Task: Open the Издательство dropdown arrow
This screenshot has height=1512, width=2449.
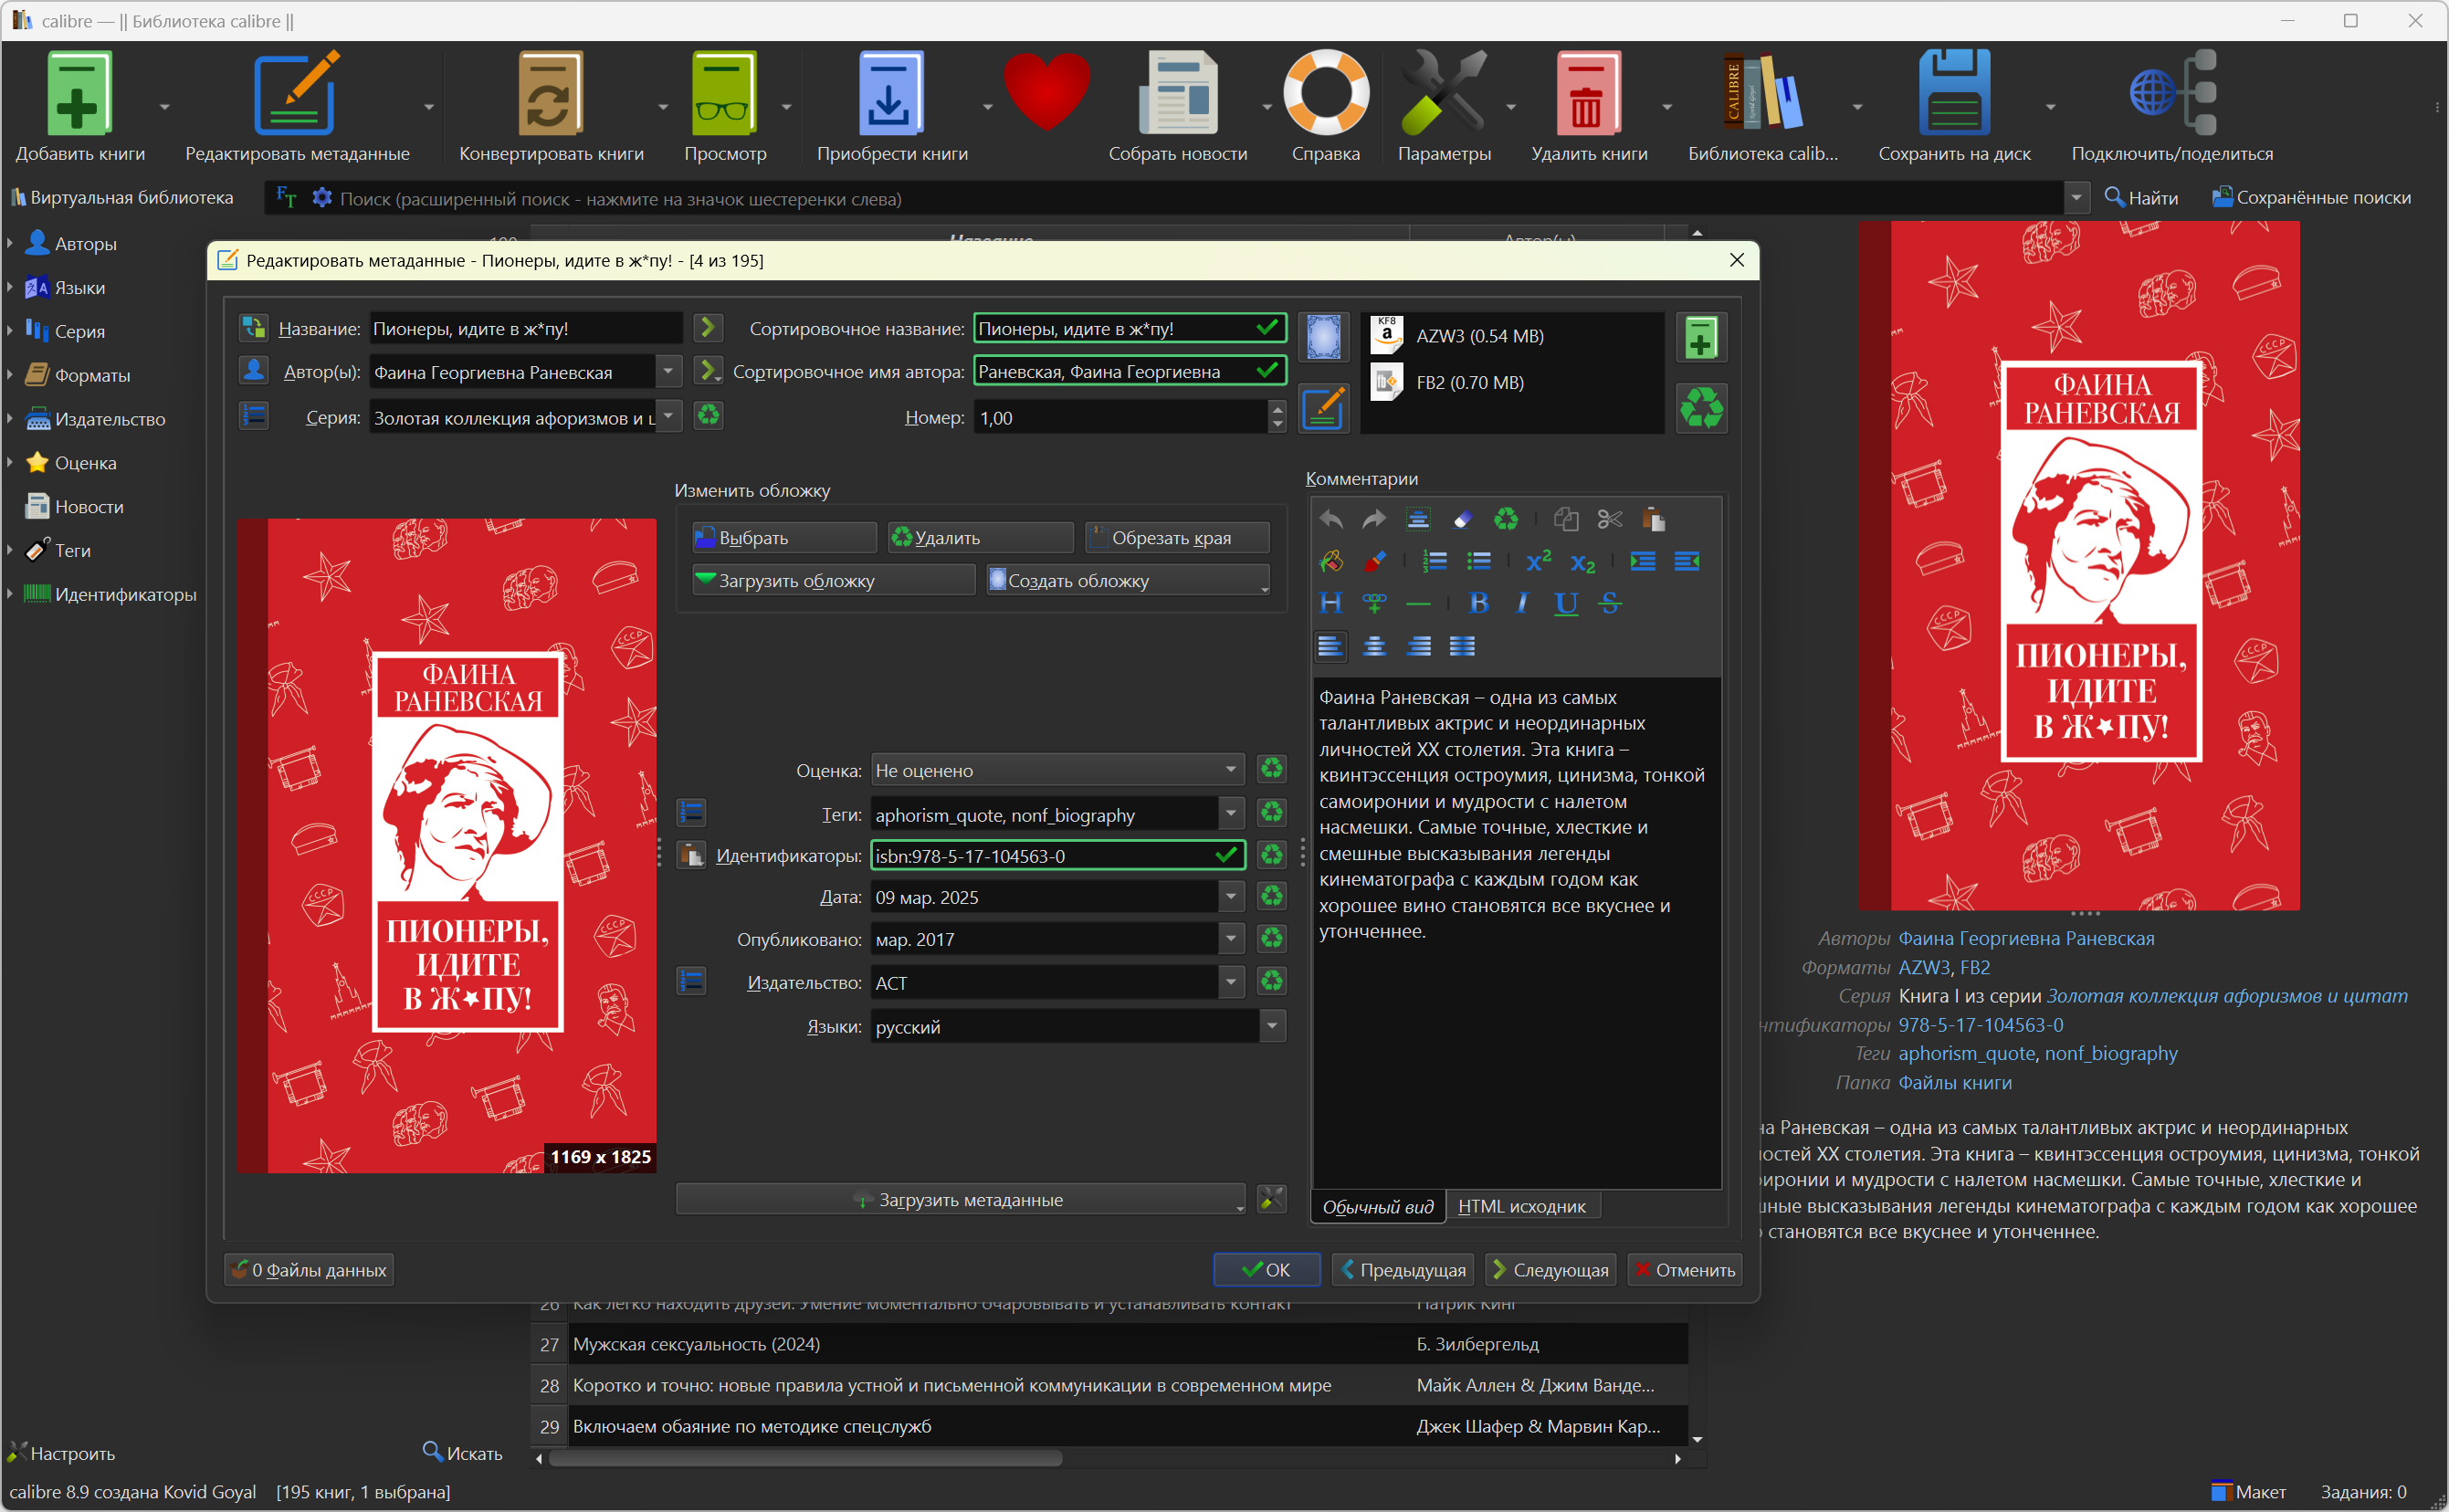Action: click(x=1231, y=982)
